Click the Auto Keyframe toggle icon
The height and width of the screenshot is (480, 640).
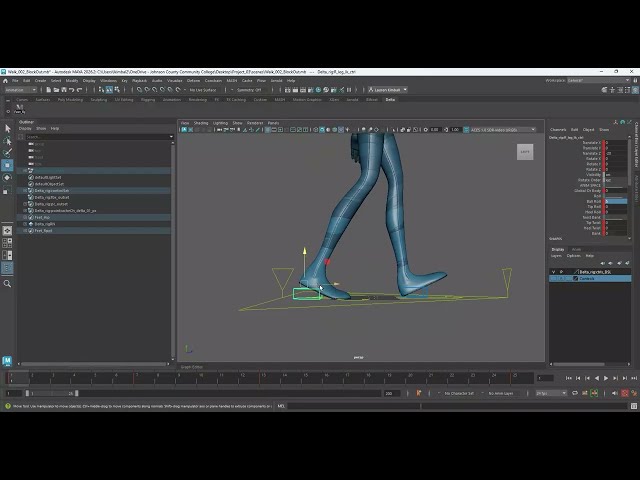pyautogui.click(x=624, y=393)
